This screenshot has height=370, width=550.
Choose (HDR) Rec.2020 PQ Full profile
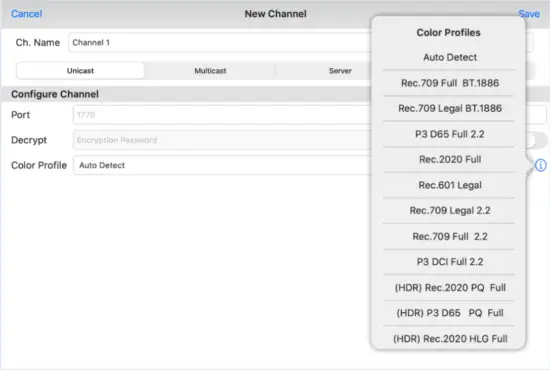click(450, 288)
